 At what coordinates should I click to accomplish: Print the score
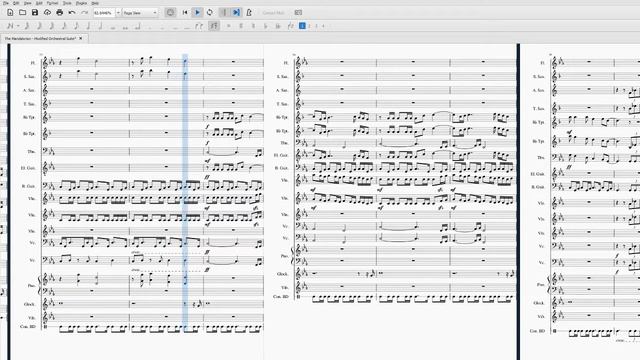click(x=60, y=13)
